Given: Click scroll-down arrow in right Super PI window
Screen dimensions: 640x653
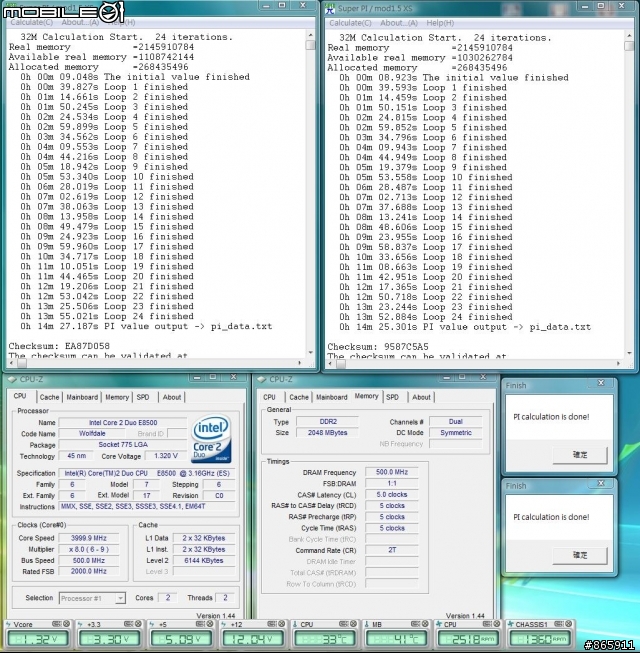Looking at the screenshot, I should [x=629, y=354].
